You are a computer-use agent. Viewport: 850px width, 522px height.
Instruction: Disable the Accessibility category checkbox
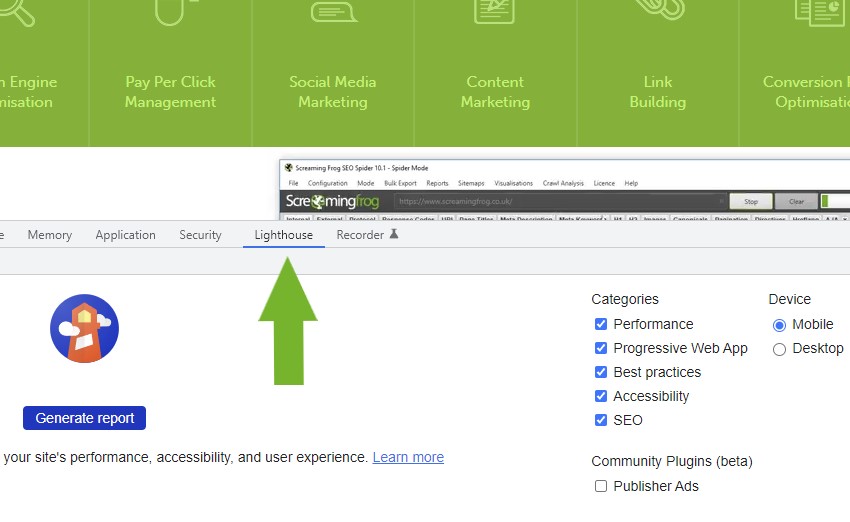(x=601, y=396)
